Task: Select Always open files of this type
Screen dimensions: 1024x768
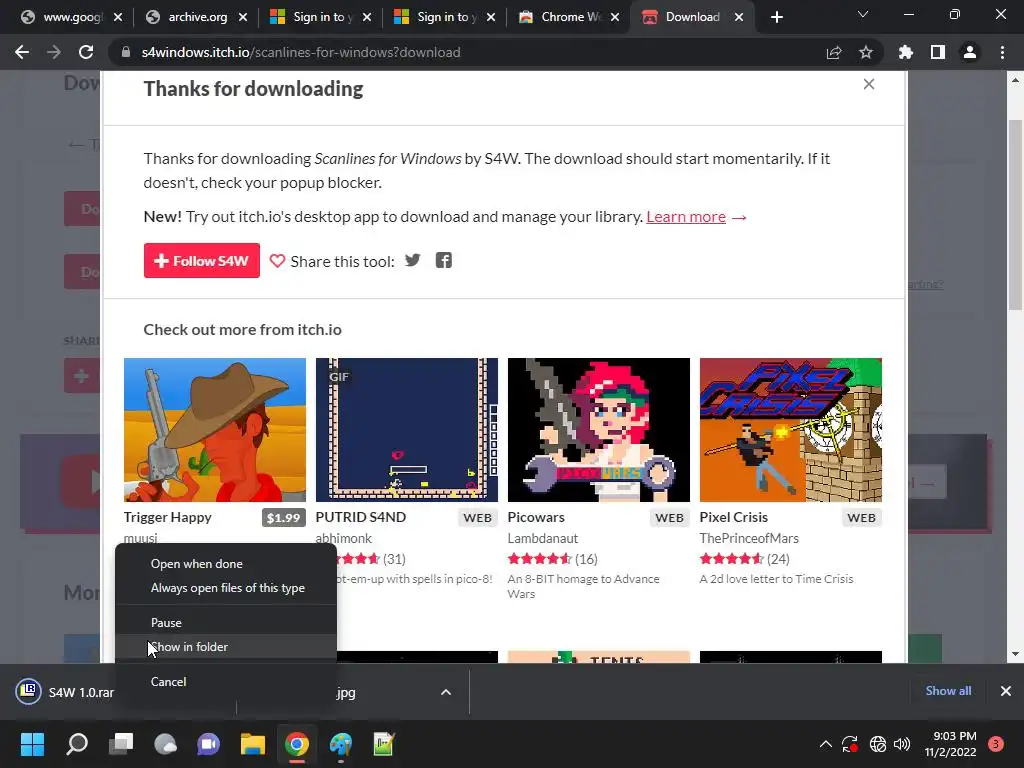Action: [226, 588]
